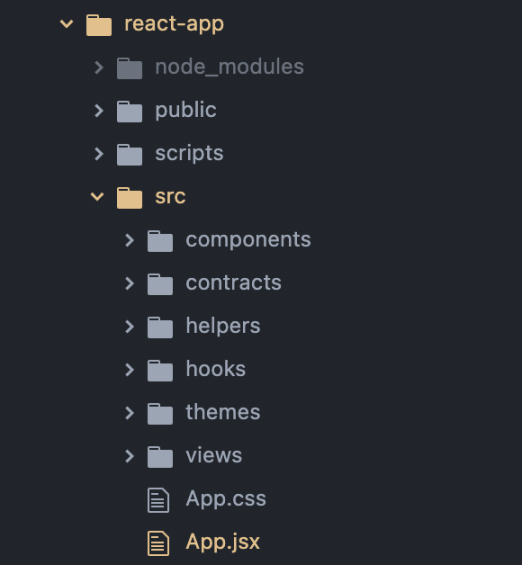
Task: Select the themes folder label
Action: 223,412
